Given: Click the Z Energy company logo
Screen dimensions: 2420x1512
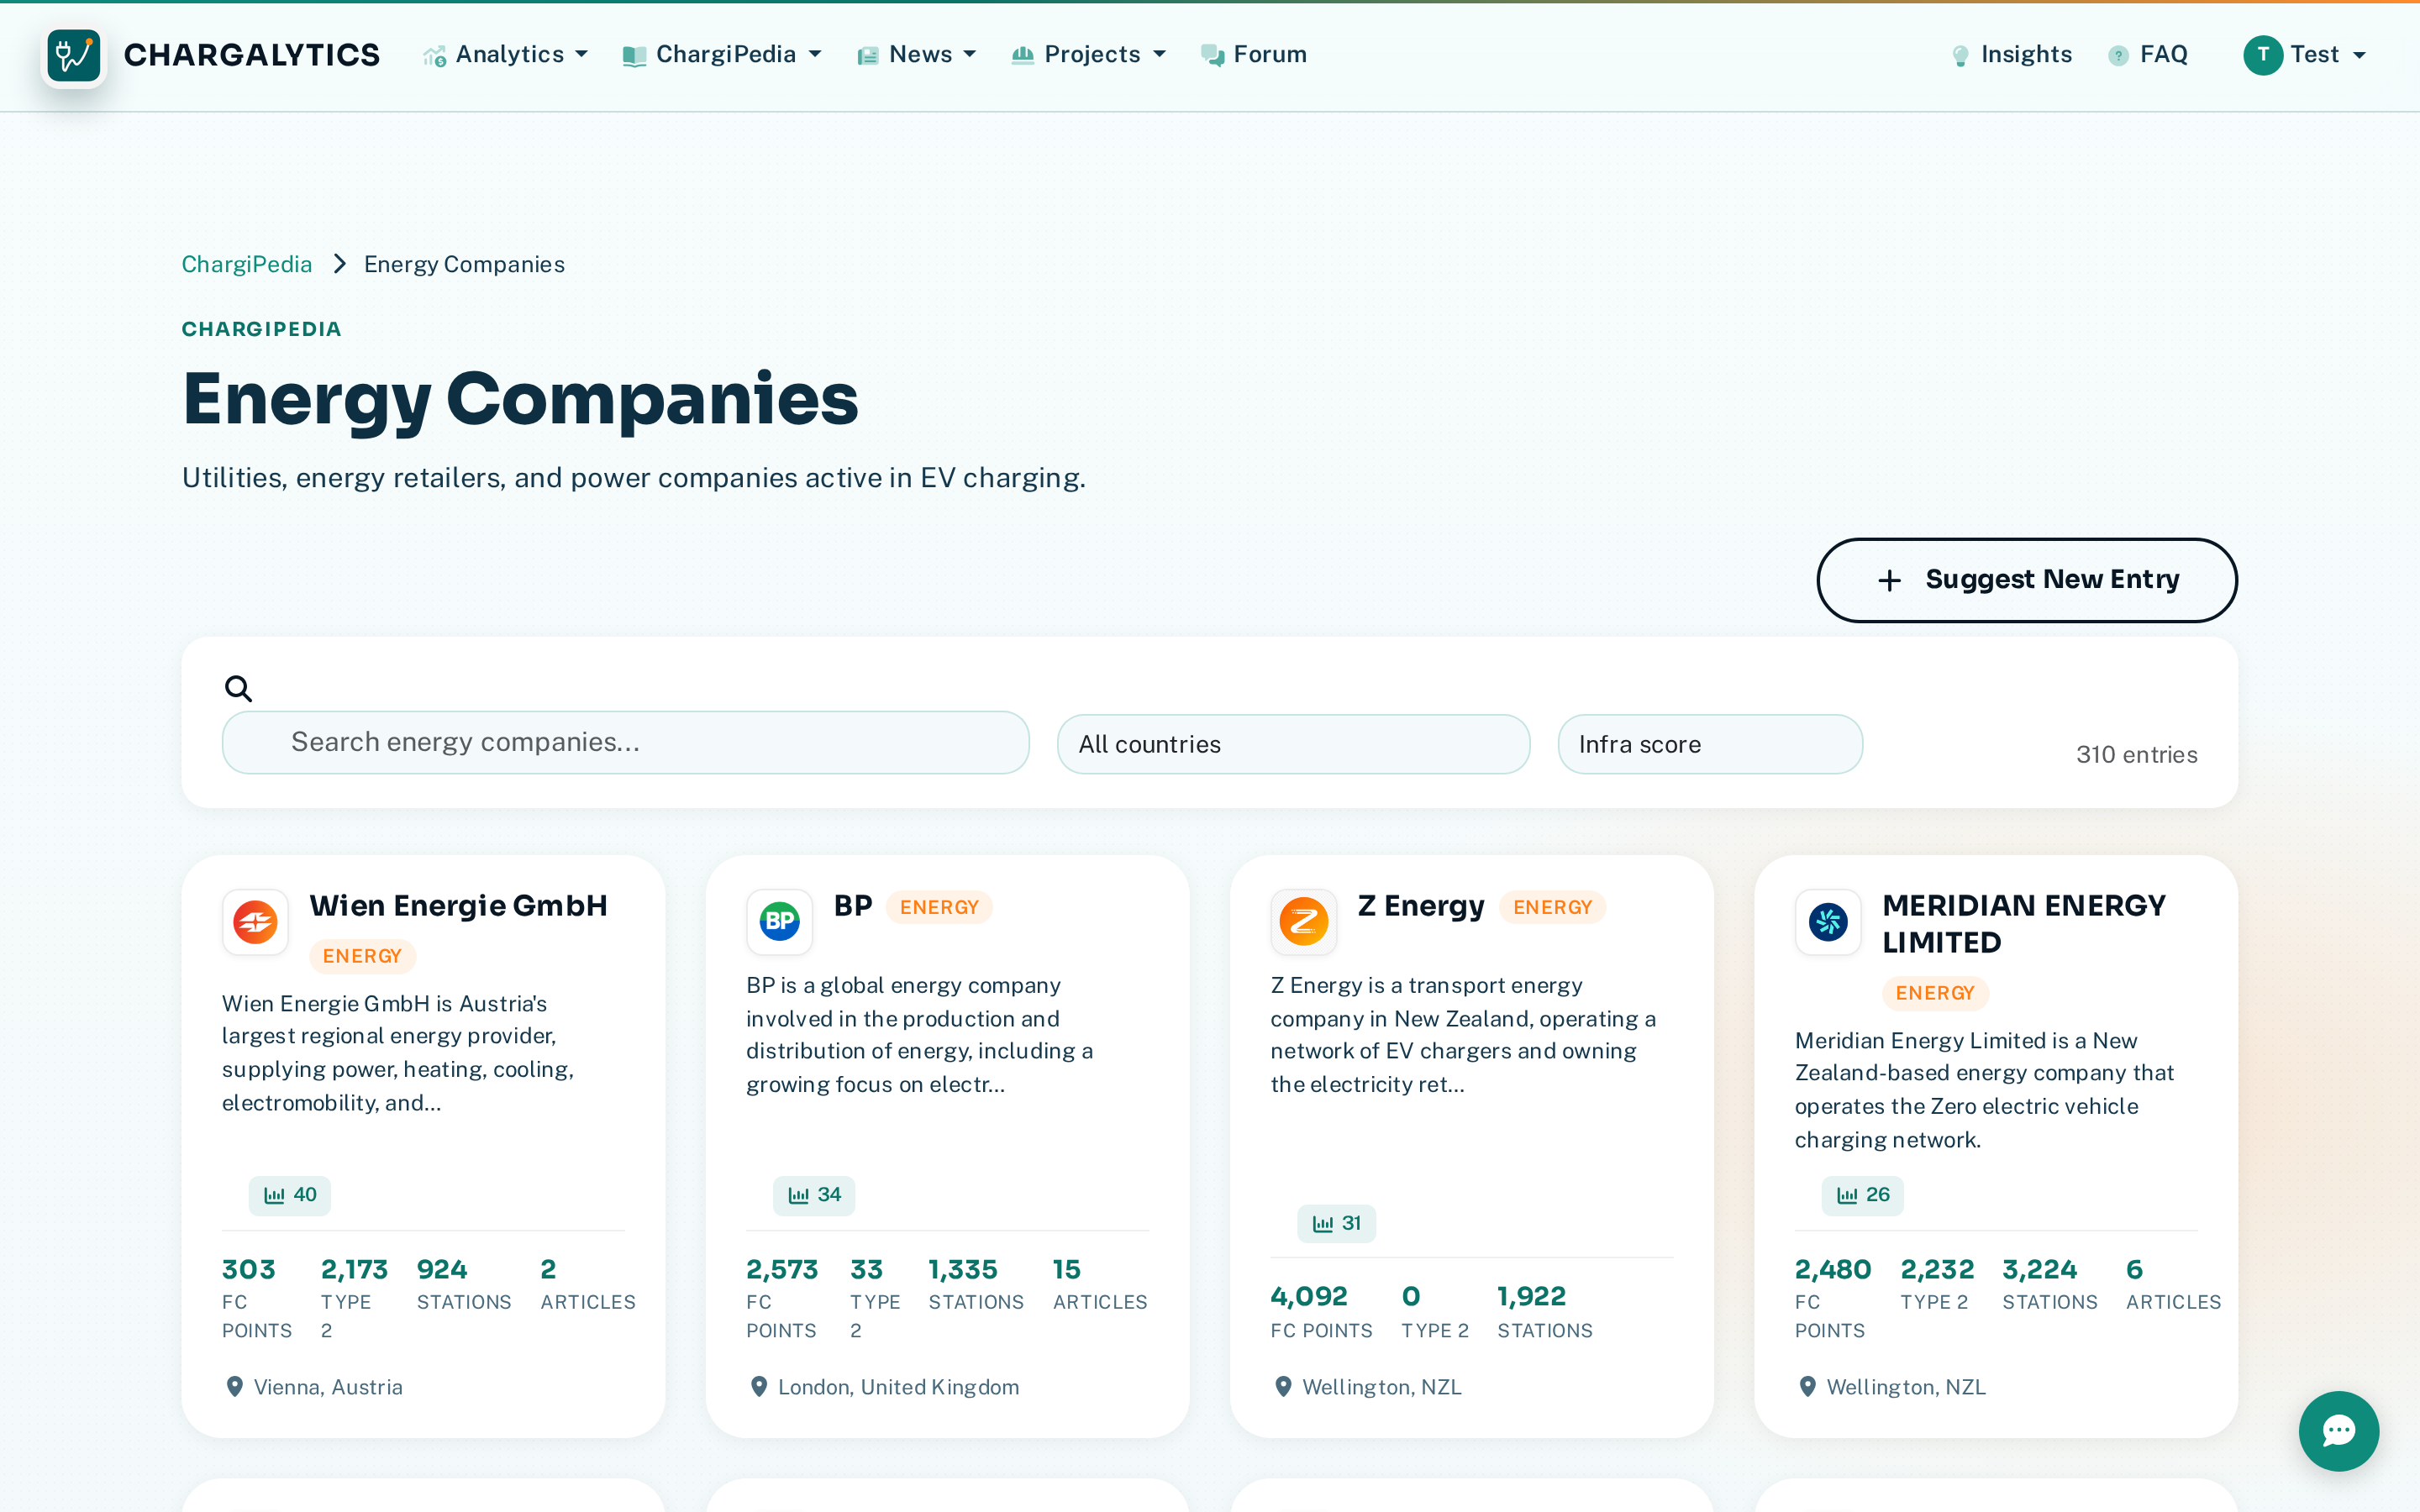Looking at the screenshot, I should click(1304, 922).
